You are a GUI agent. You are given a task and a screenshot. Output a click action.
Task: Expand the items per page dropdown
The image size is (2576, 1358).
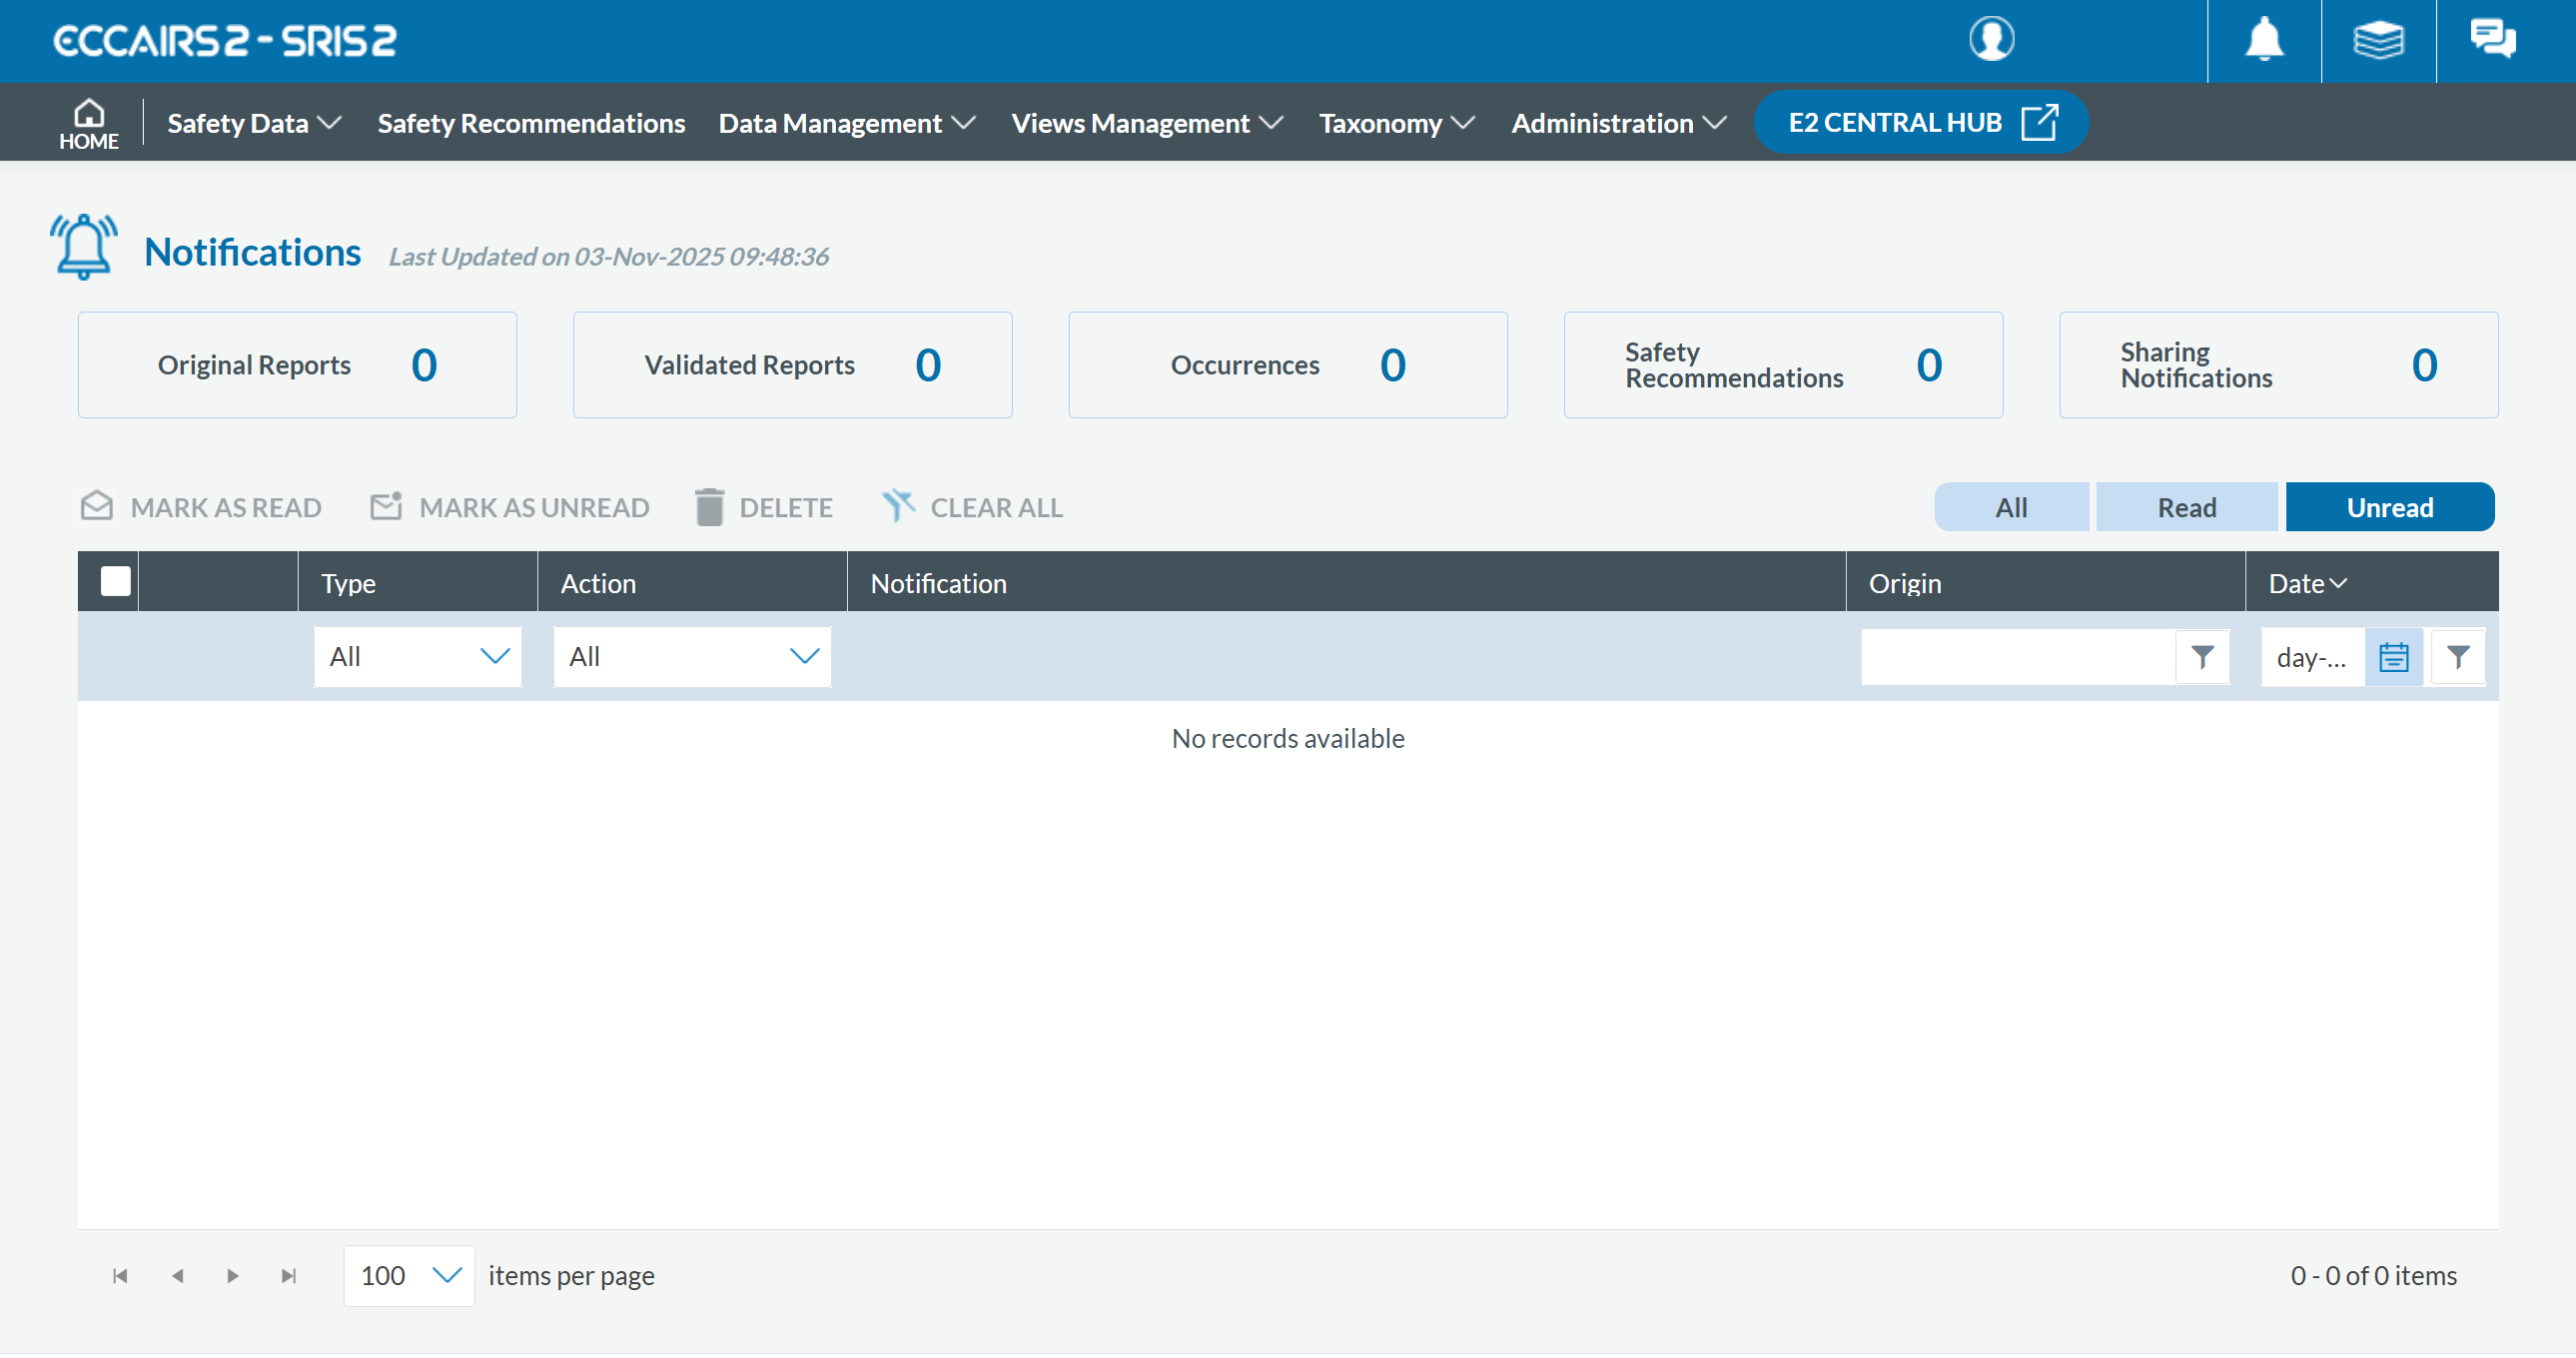click(x=409, y=1276)
